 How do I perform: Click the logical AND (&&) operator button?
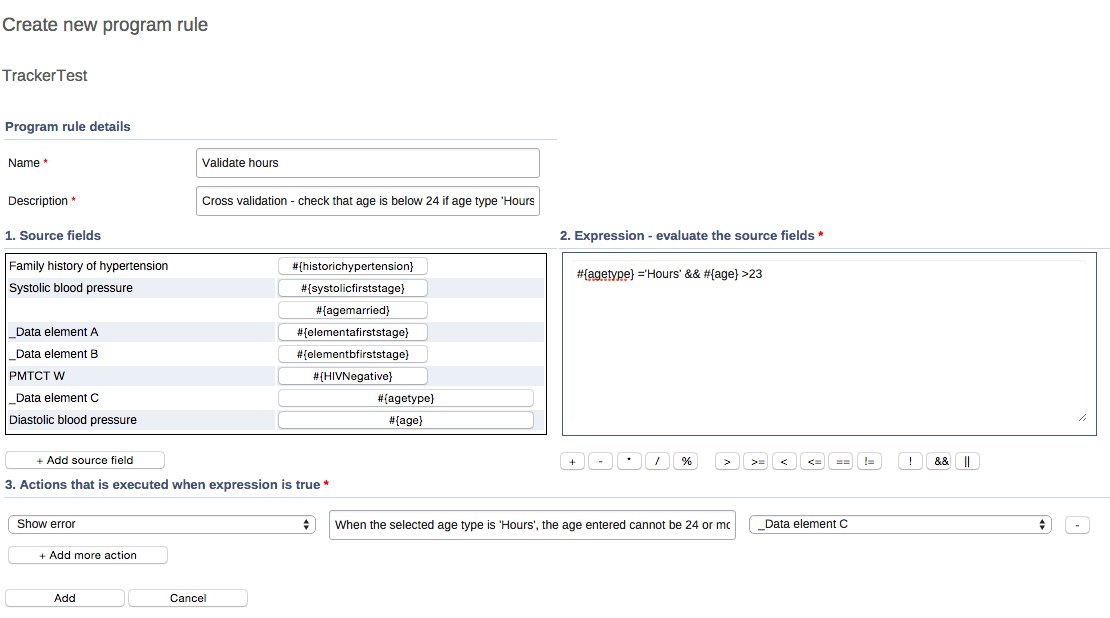(939, 461)
